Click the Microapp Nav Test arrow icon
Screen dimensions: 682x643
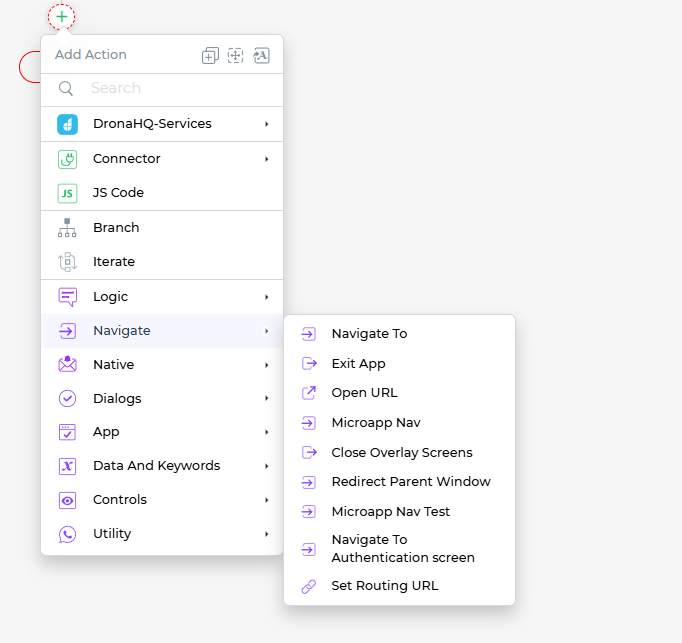(309, 512)
